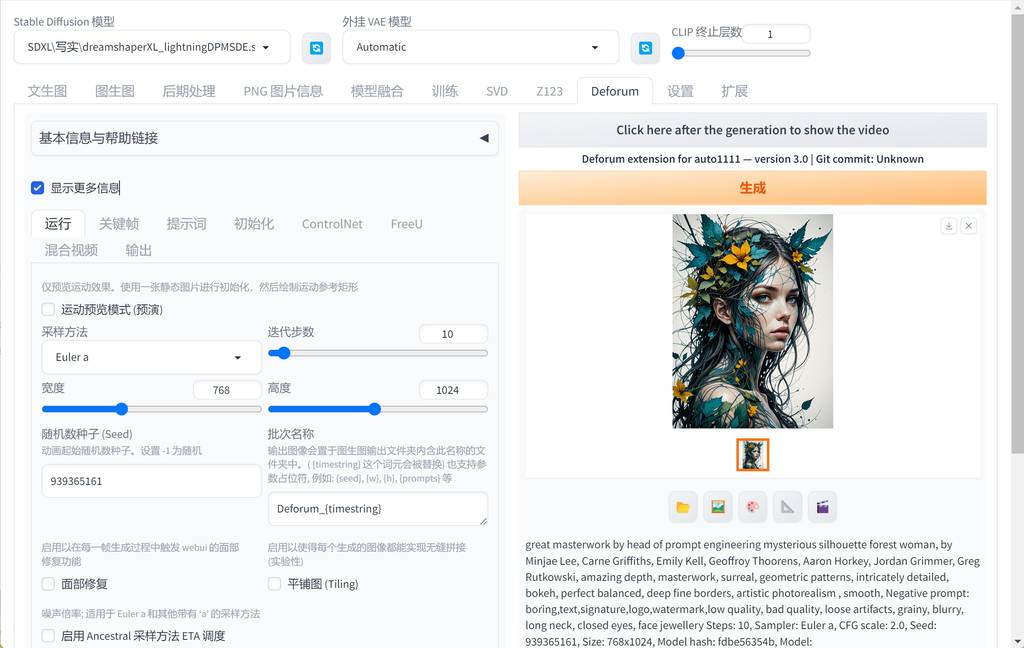The width and height of the screenshot is (1024, 648).
Task: Open the Euler a sampler dropdown
Action: 151,357
